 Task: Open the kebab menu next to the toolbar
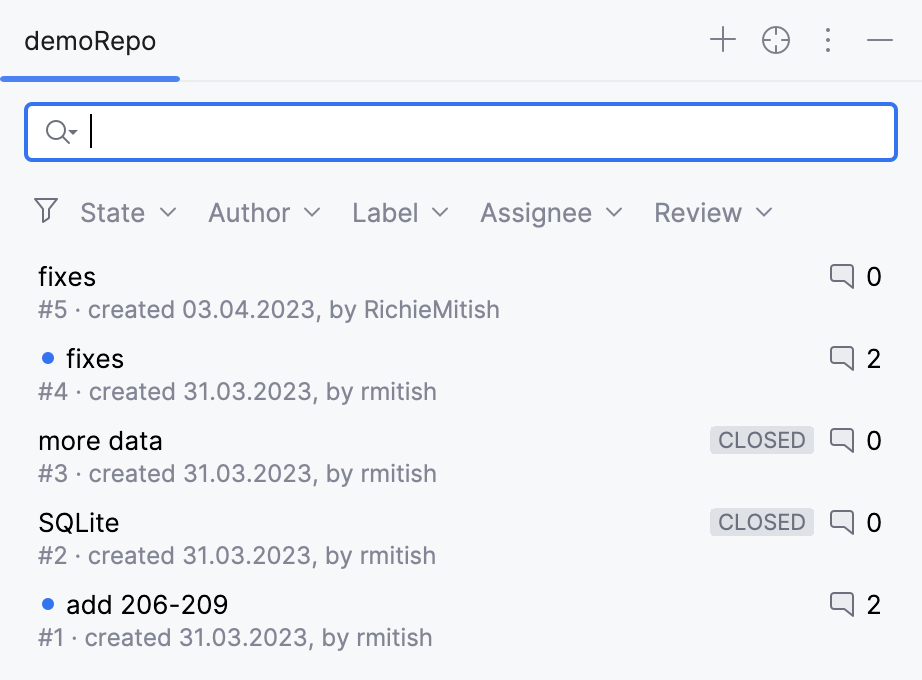[827, 40]
